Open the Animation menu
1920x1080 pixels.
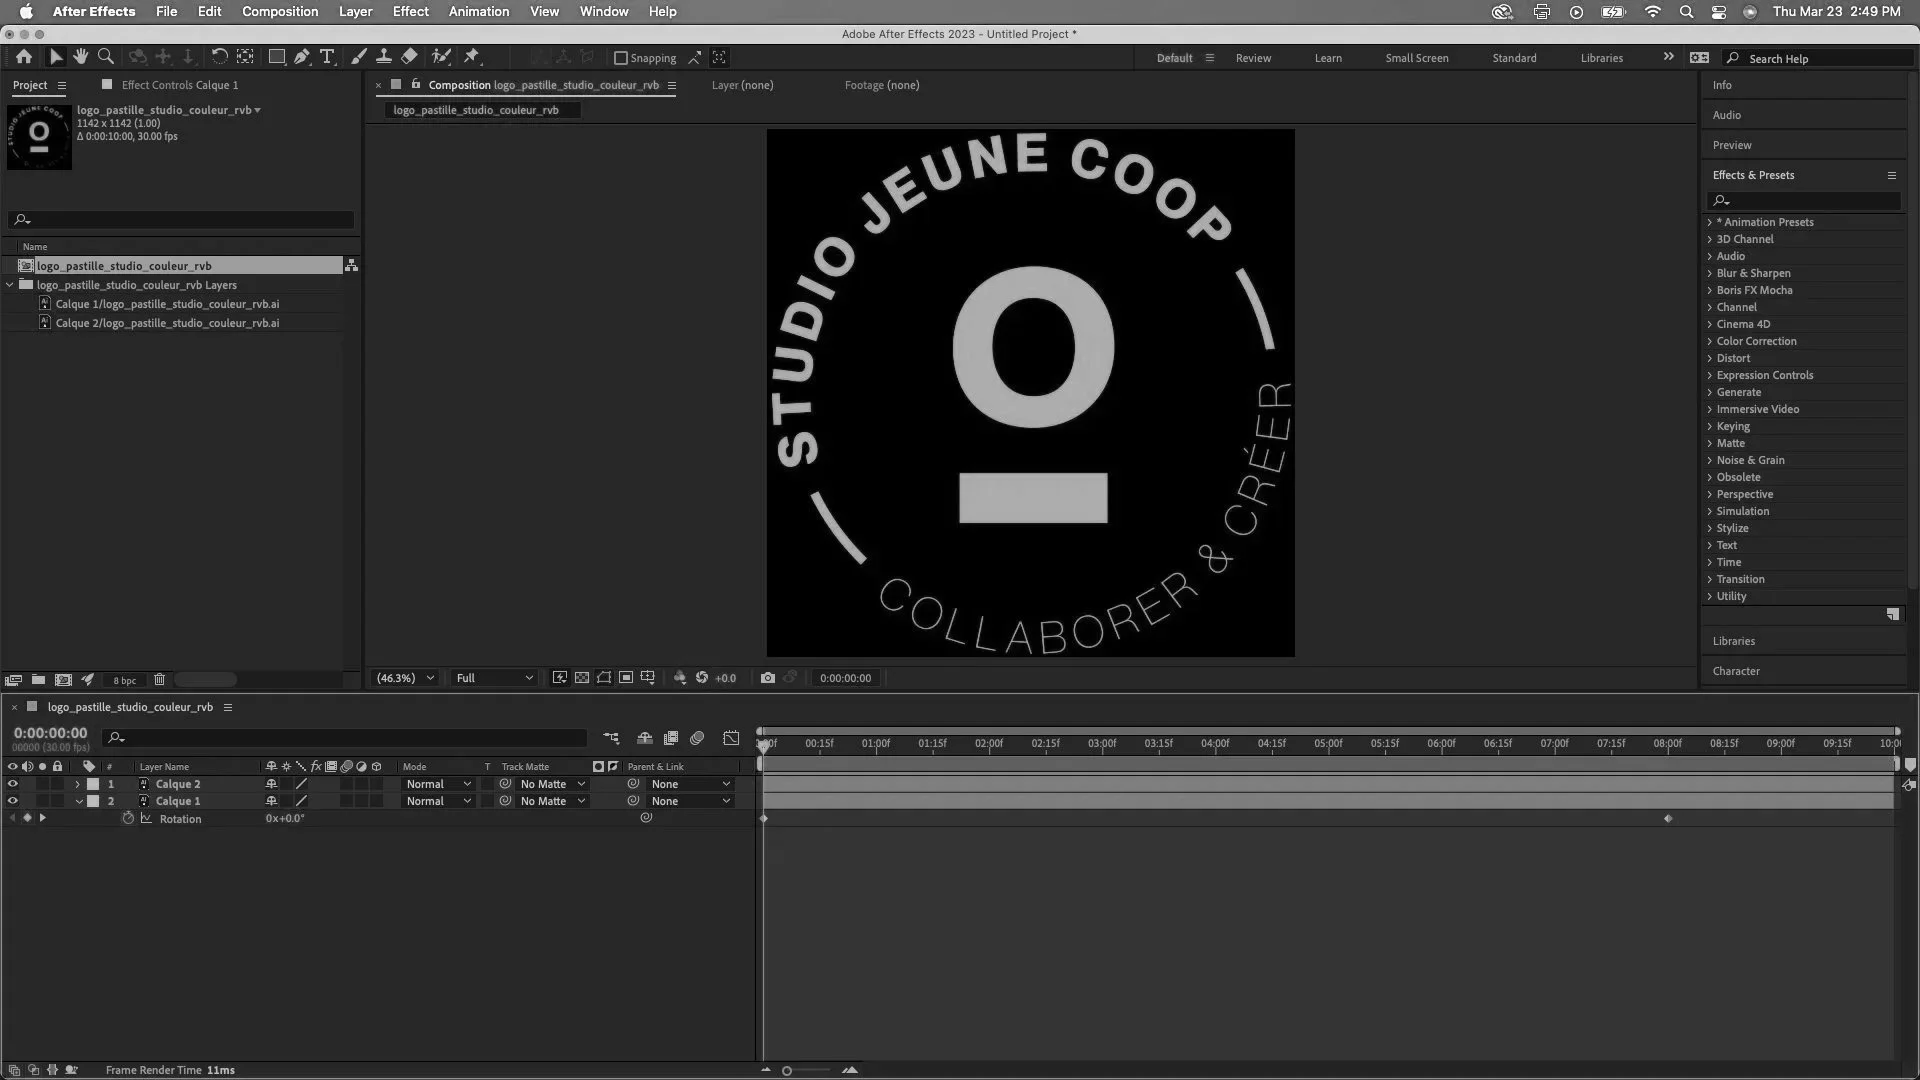(x=479, y=12)
